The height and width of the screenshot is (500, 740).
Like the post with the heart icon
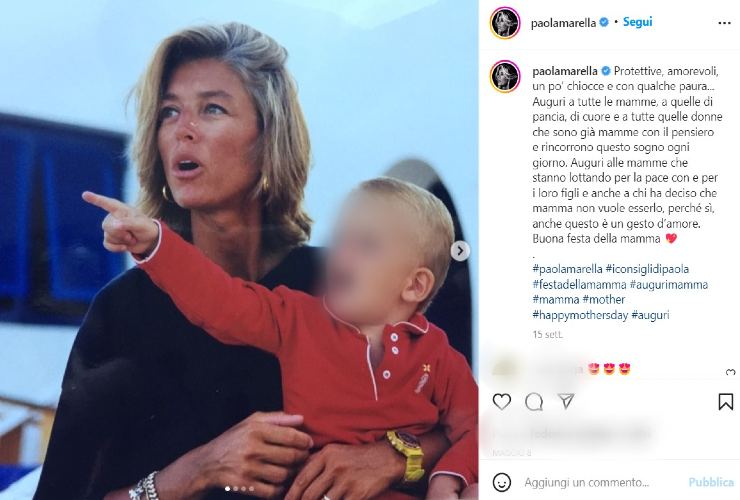coord(501,402)
